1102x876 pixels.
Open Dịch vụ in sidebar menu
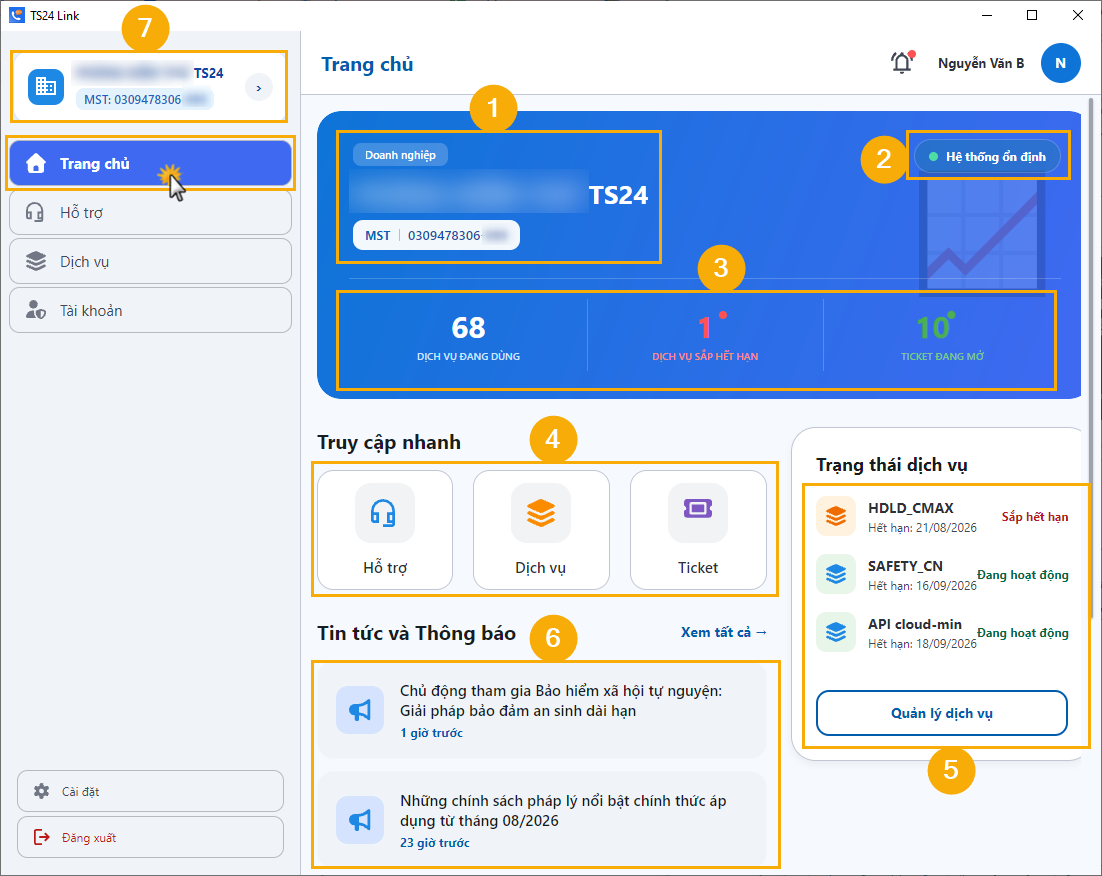[x=150, y=262]
